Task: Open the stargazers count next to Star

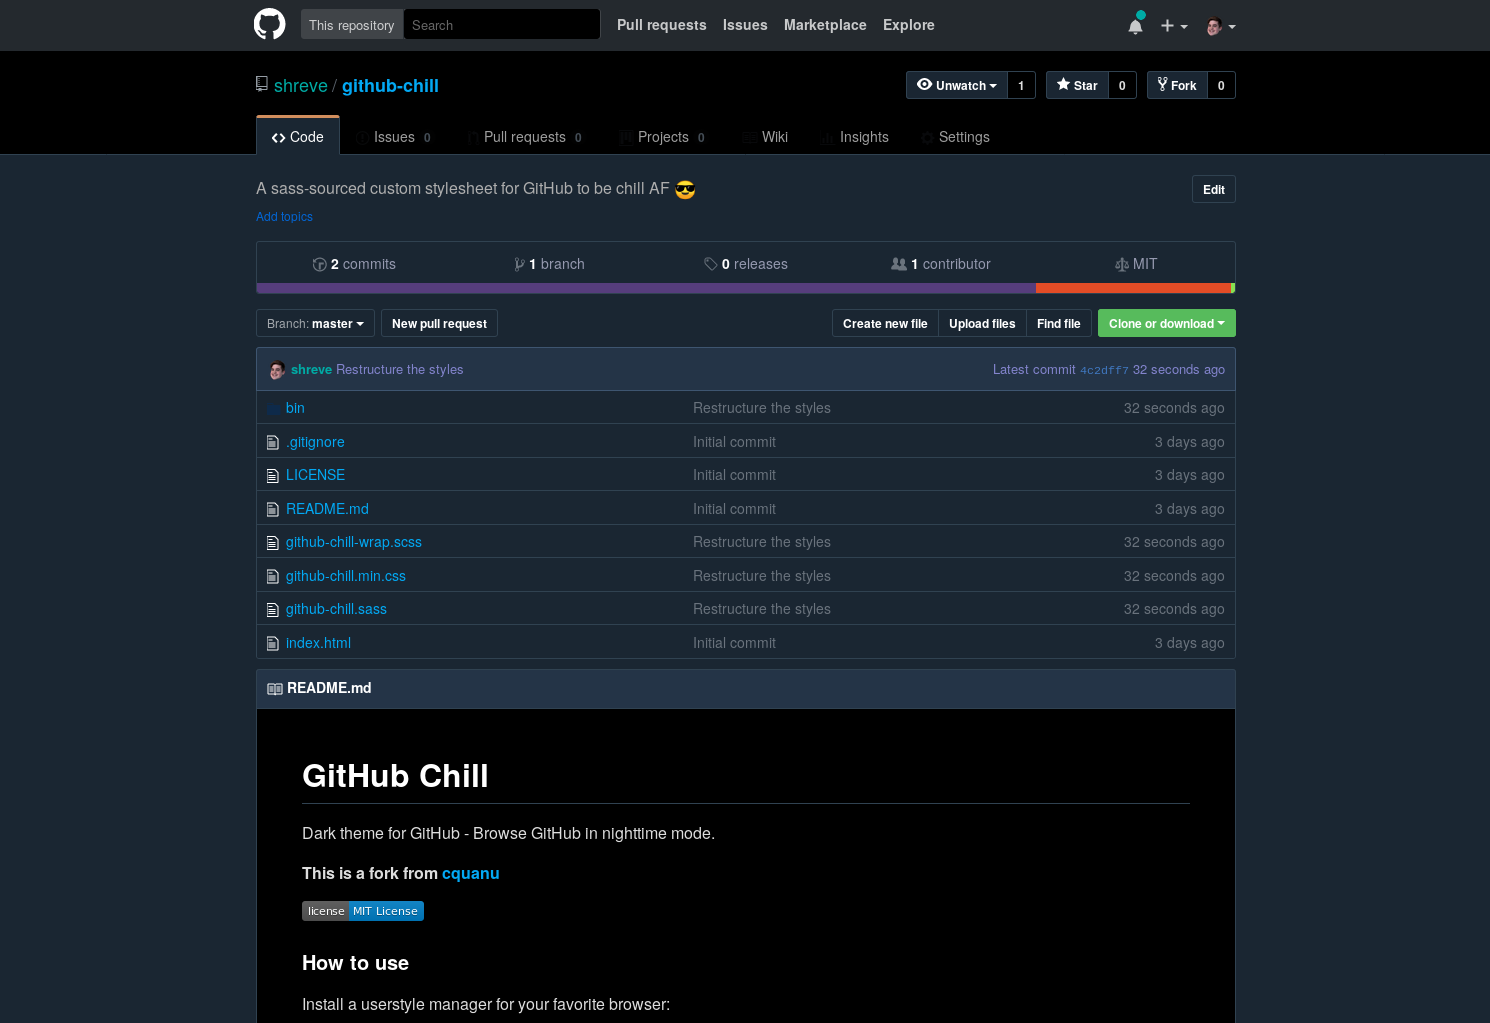Action: pos(1122,85)
